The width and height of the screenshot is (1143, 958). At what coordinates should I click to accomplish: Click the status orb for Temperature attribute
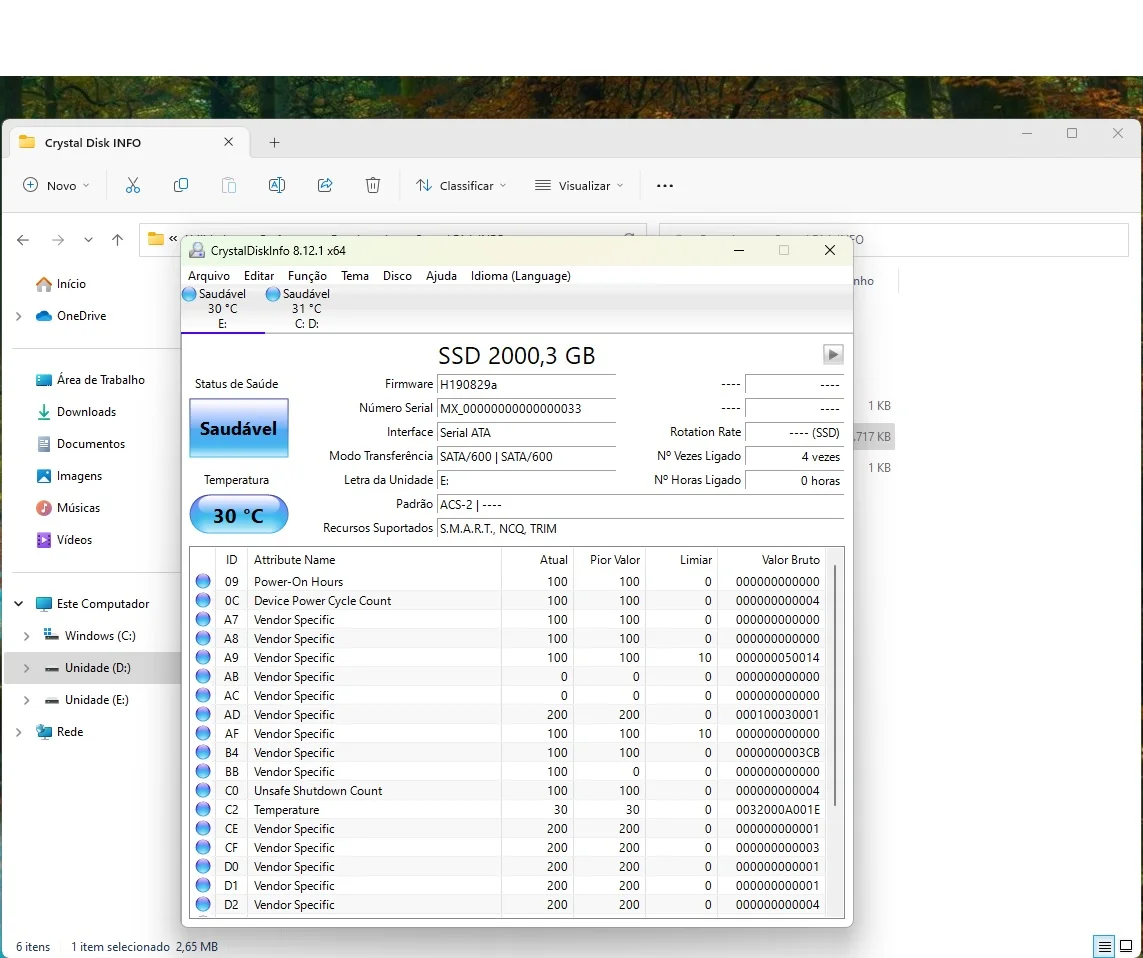(x=203, y=810)
